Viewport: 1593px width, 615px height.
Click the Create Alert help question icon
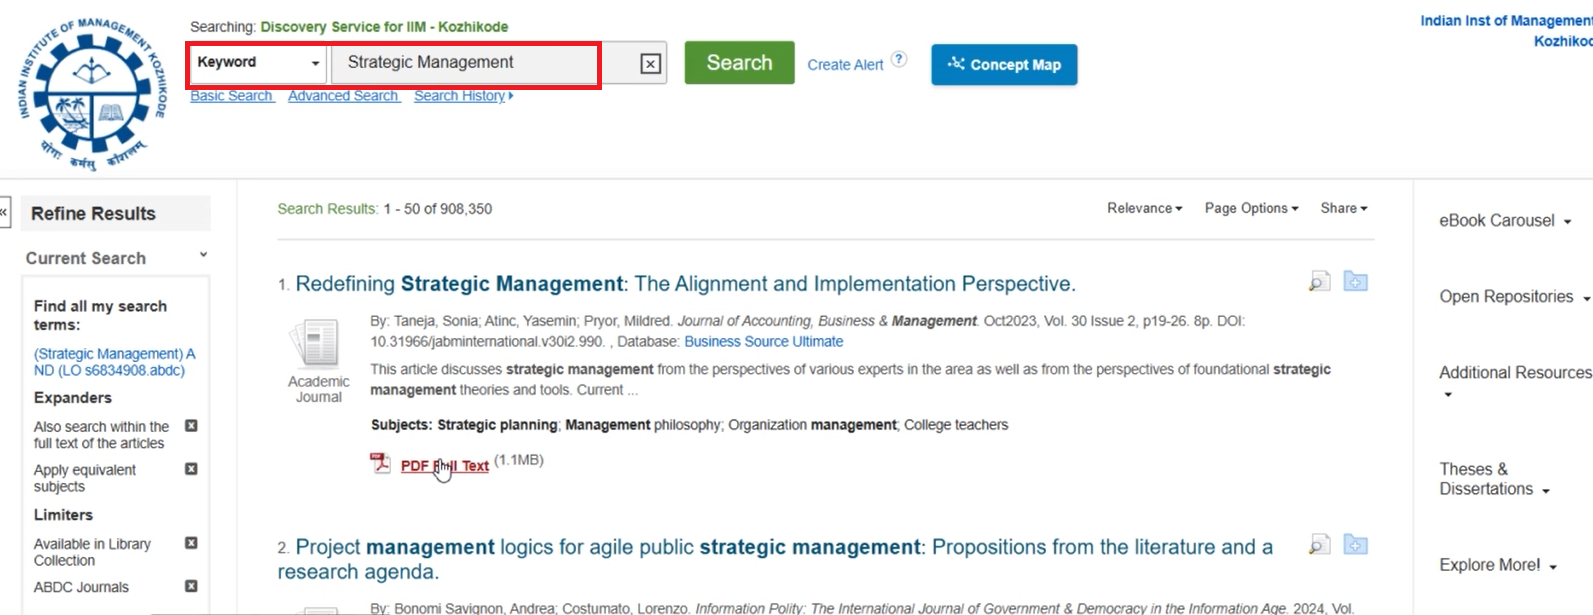[899, 59]
